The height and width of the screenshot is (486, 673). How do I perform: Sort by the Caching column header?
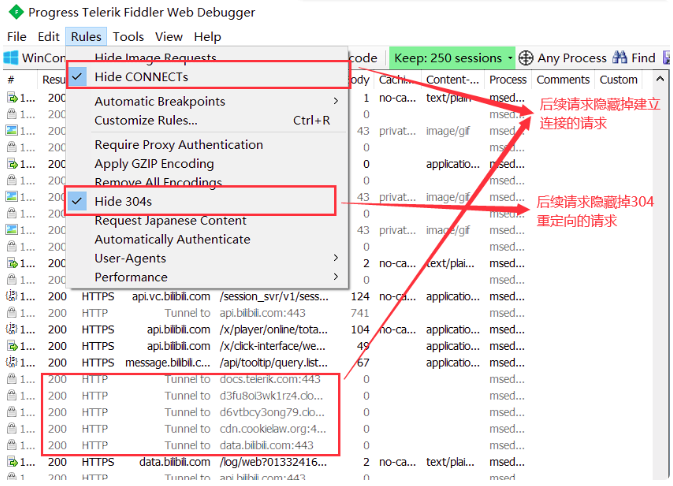point(397,80)
